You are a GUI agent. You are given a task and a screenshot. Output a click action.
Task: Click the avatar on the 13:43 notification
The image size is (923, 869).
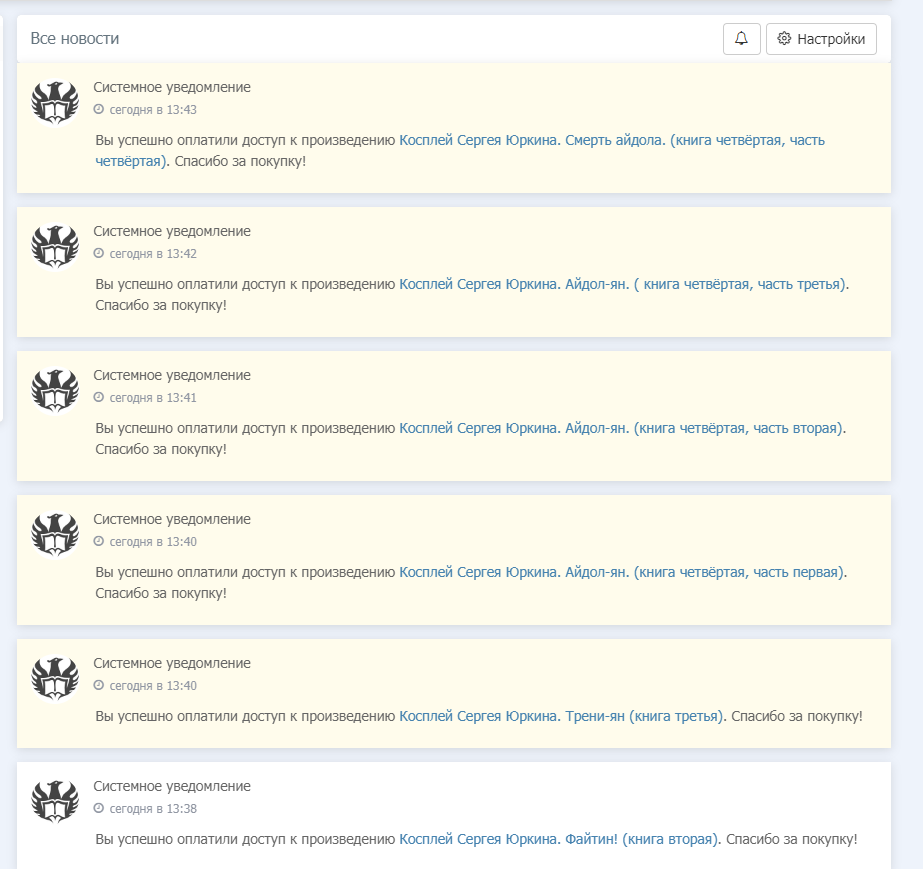55,102
